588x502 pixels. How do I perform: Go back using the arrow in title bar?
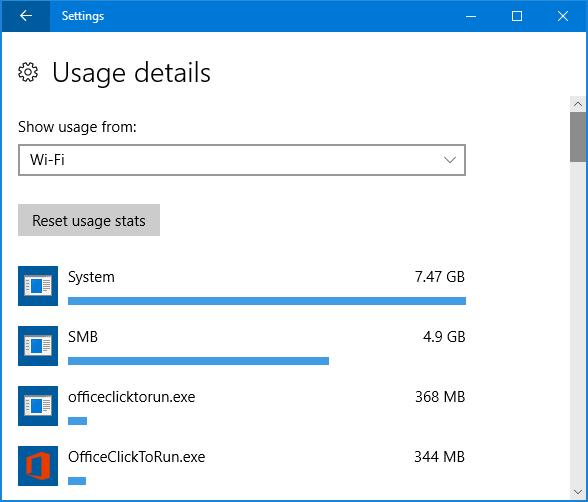pos(26,16)
